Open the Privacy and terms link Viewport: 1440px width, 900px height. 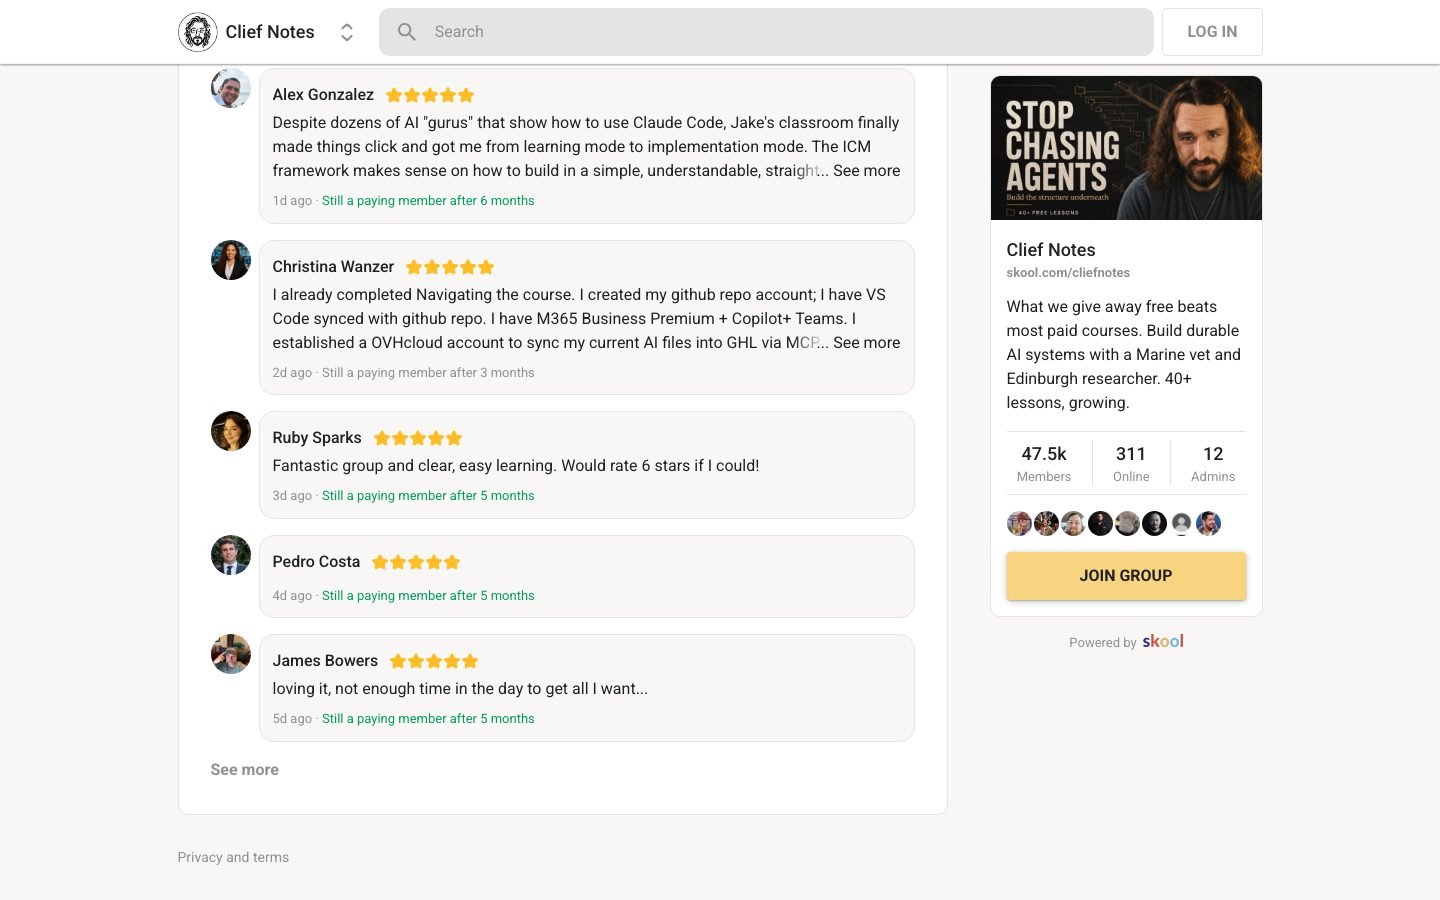(233, 857)
